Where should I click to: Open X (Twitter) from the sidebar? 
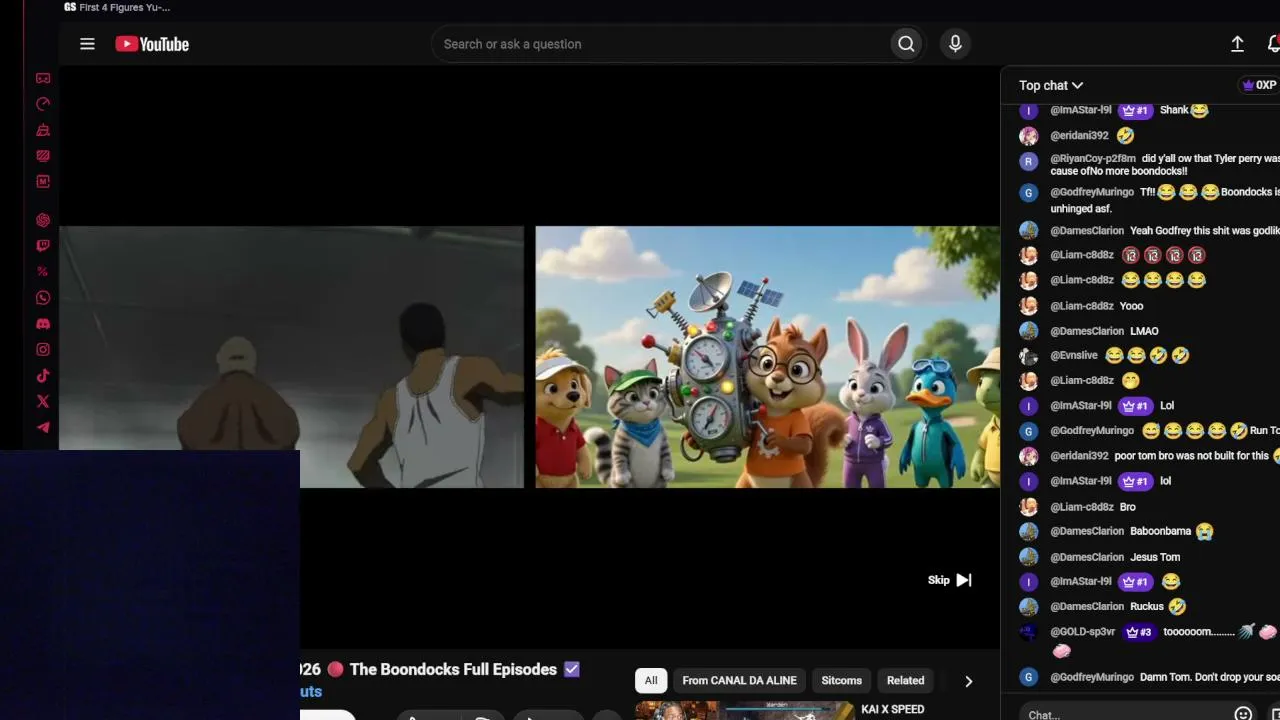[x=43, y=402]
